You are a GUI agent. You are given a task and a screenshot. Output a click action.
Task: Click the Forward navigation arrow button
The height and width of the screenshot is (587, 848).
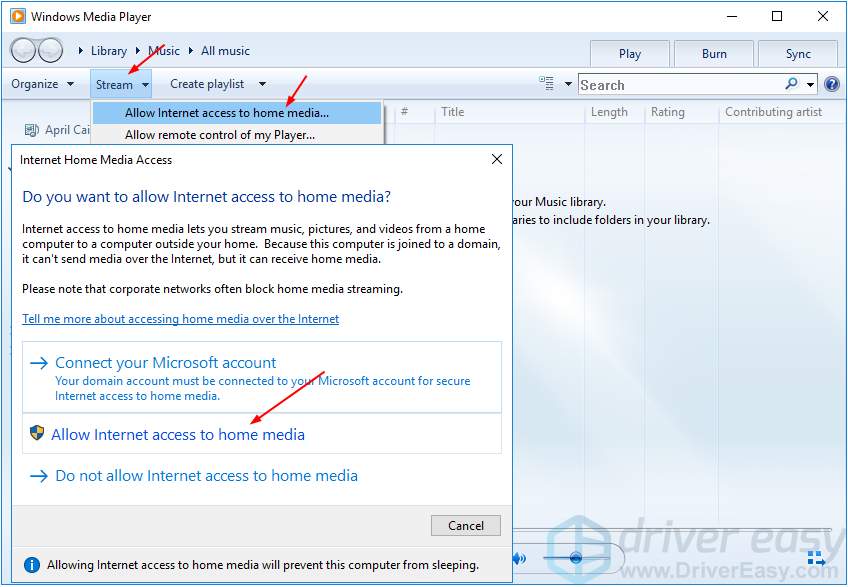[50, 50]
